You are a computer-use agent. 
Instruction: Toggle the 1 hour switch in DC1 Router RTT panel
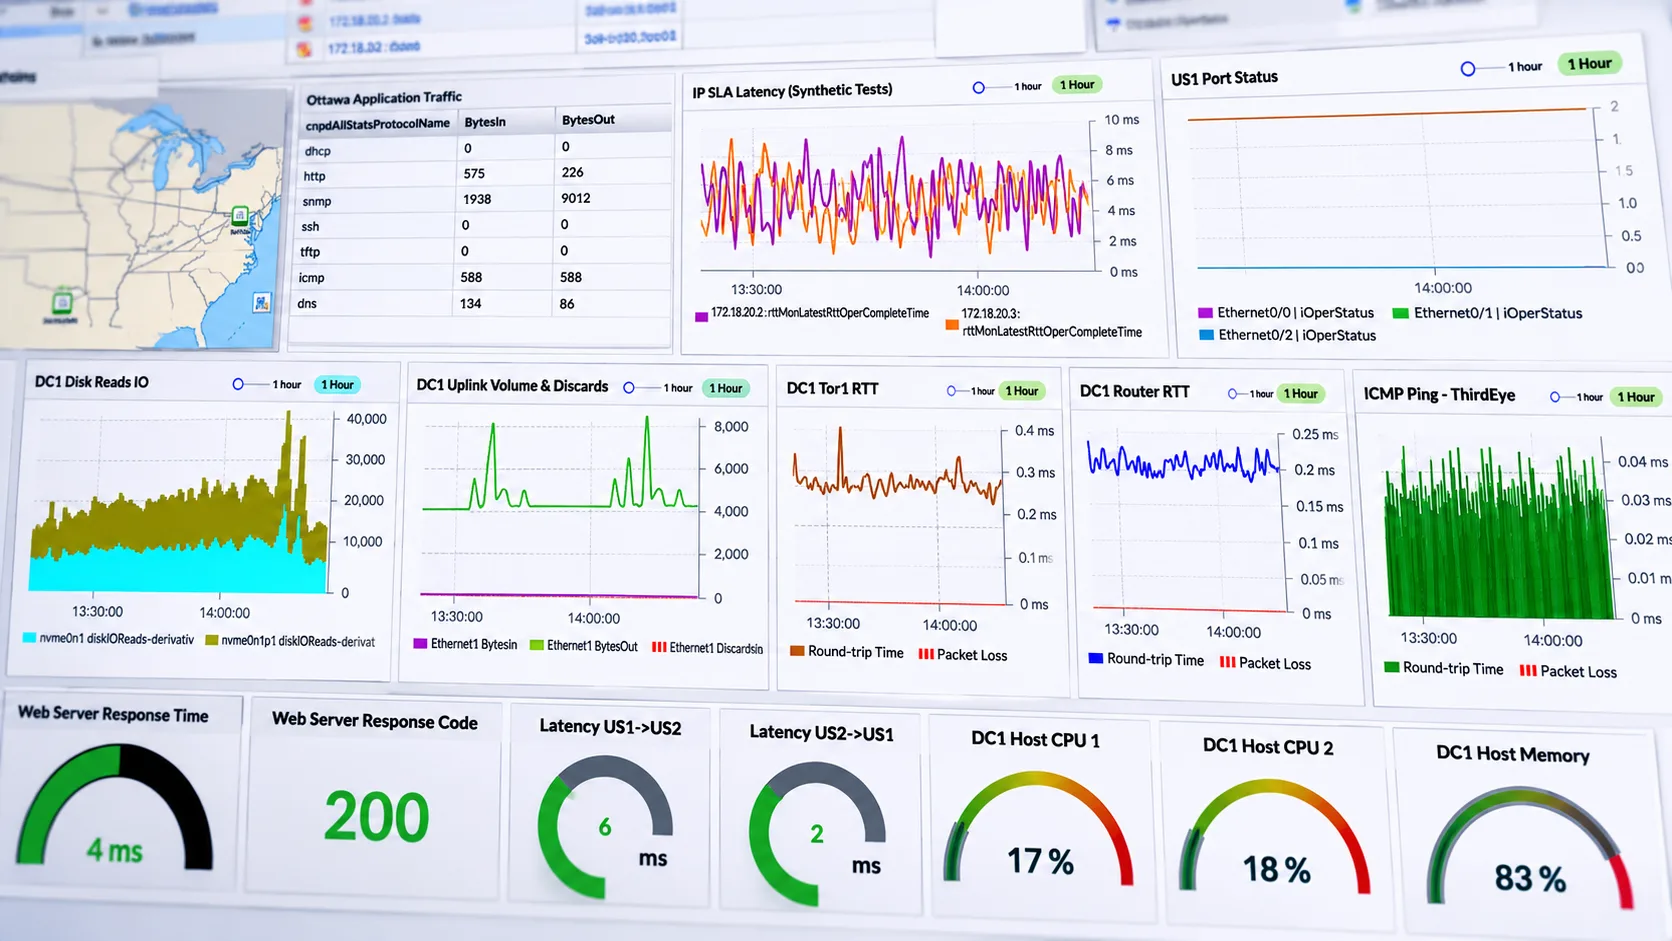[x=1237, y=394]
